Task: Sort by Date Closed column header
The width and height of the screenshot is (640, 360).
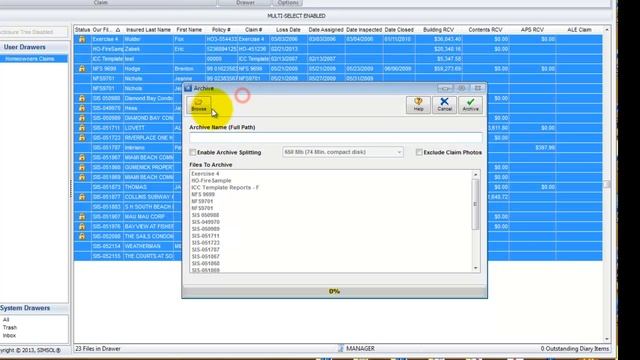Action: click(x=399, y=30)
